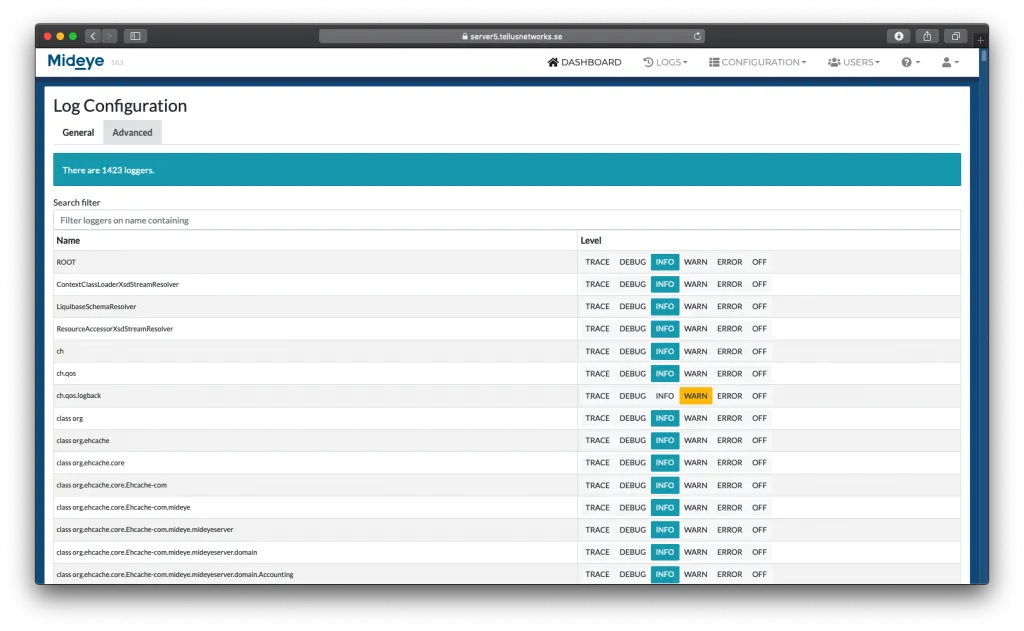
Task: Click the share icon in the browser toolbar
Action: click(927, 35)
